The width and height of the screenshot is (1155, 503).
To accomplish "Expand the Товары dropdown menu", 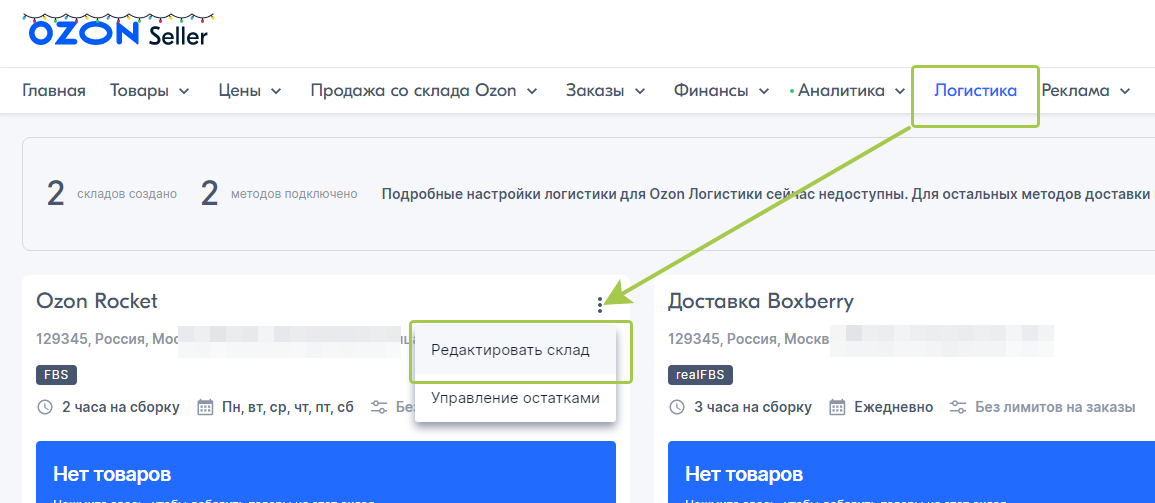I will click(149, 91).
